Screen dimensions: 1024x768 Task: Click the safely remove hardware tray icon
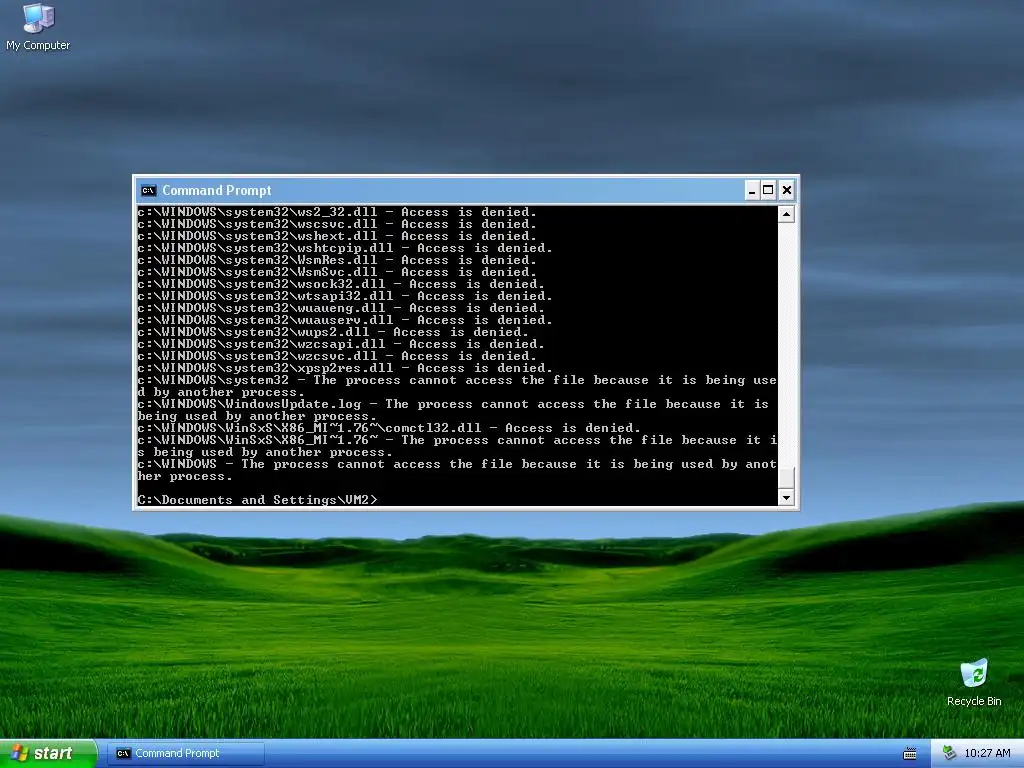pyautogui.click(x=949, y=753)
